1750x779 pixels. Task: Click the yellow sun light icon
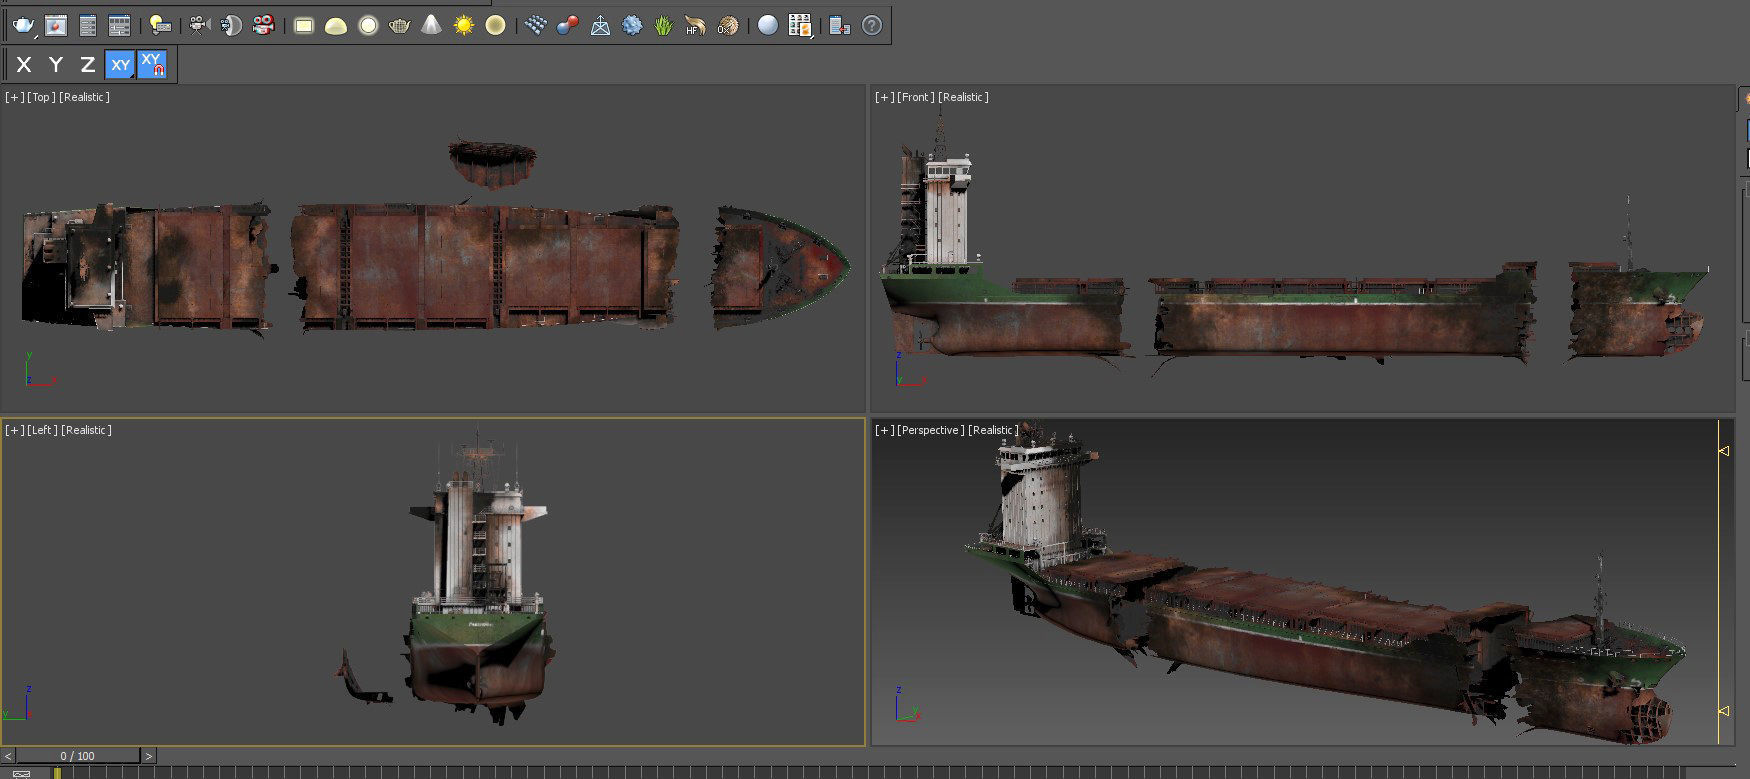(x=463, y=25)
